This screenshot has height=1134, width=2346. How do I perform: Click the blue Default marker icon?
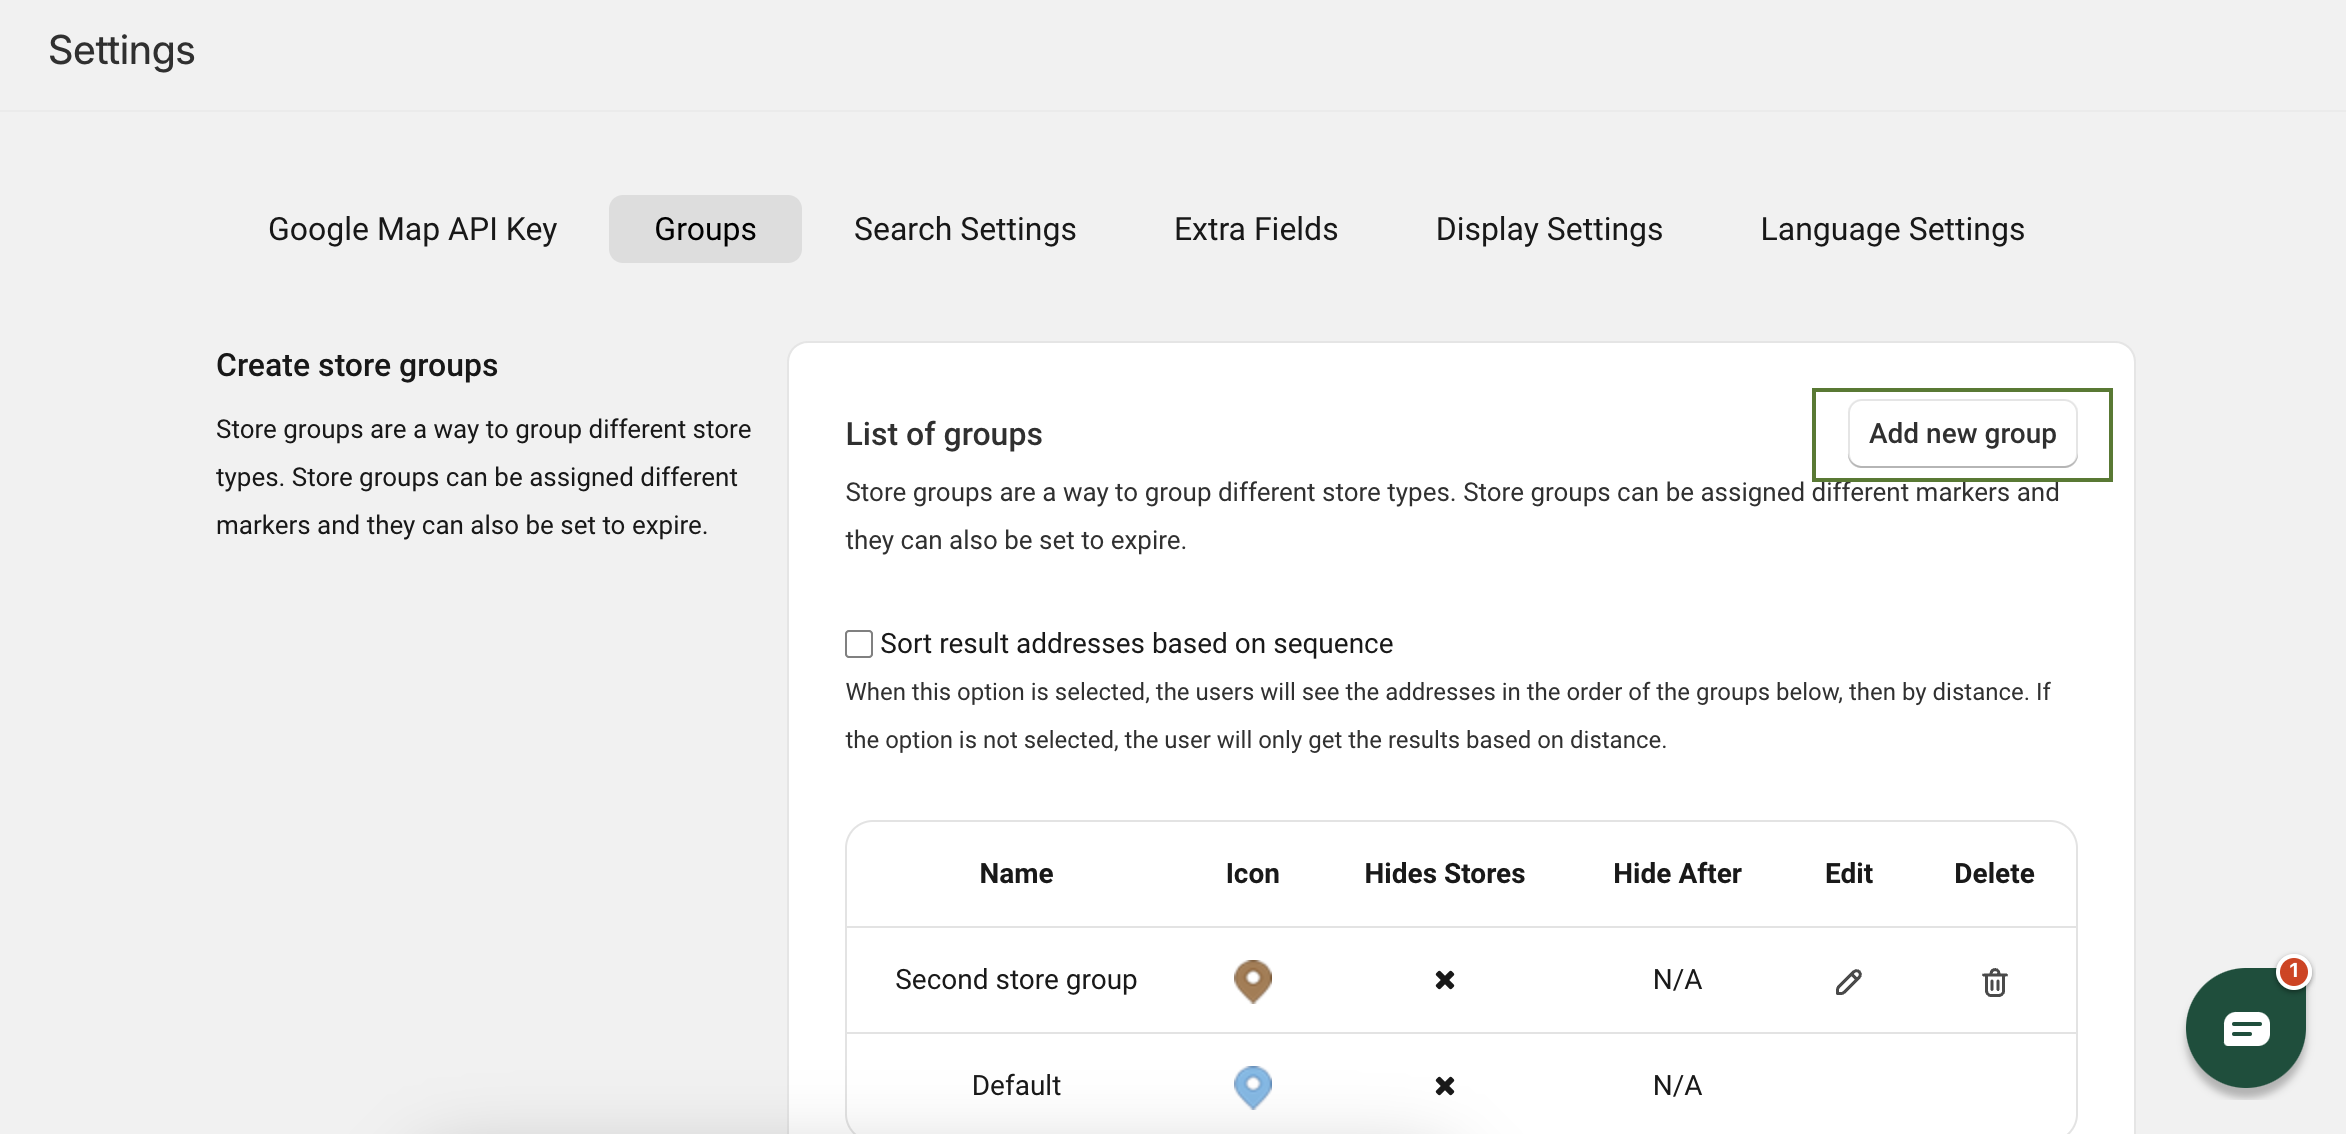coord(1252,1086)
